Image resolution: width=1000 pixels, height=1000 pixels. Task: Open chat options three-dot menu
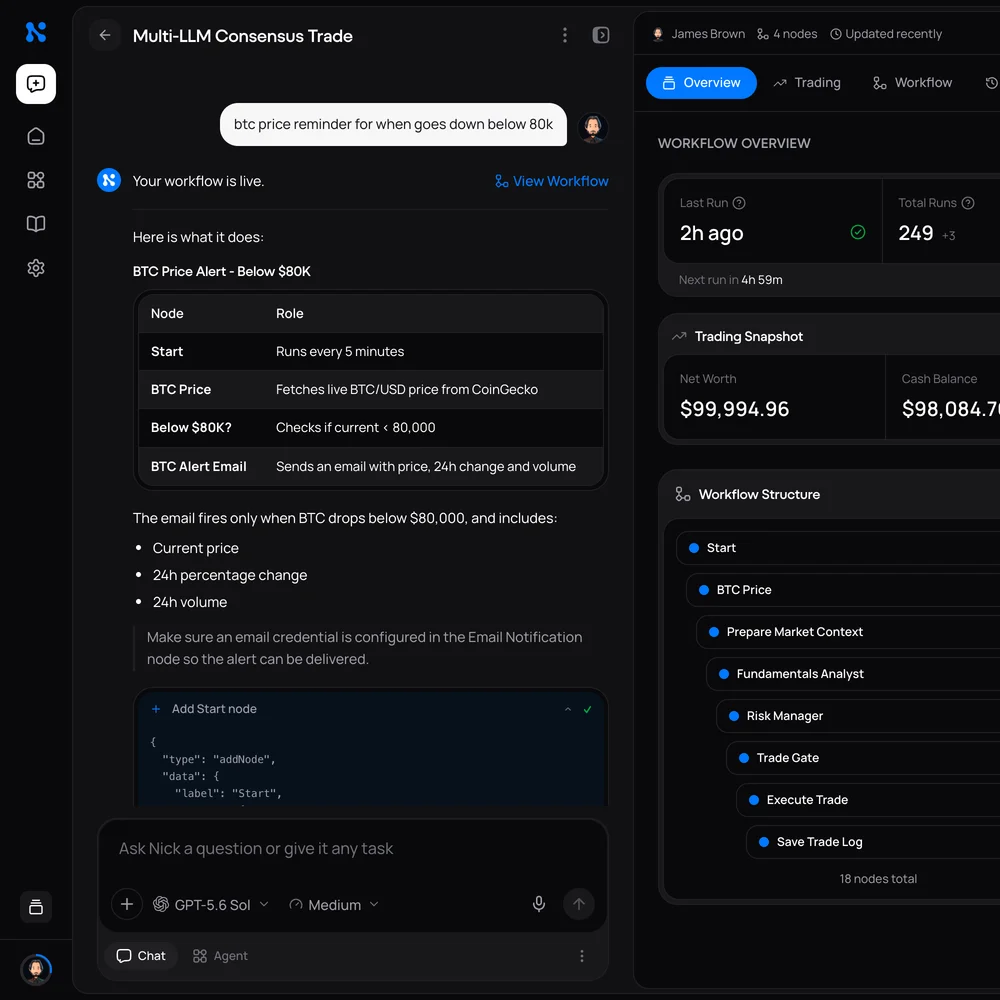[564, 35]
